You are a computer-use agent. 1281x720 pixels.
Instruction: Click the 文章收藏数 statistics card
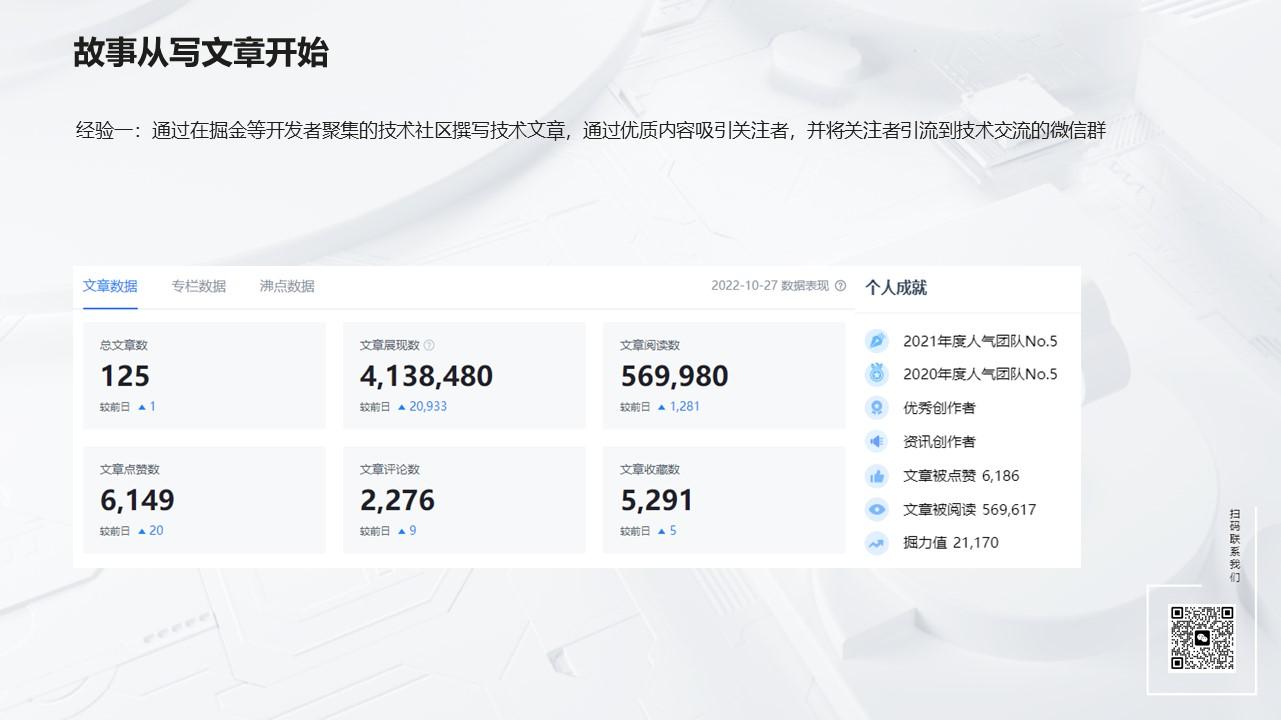[x=724, y=499]
